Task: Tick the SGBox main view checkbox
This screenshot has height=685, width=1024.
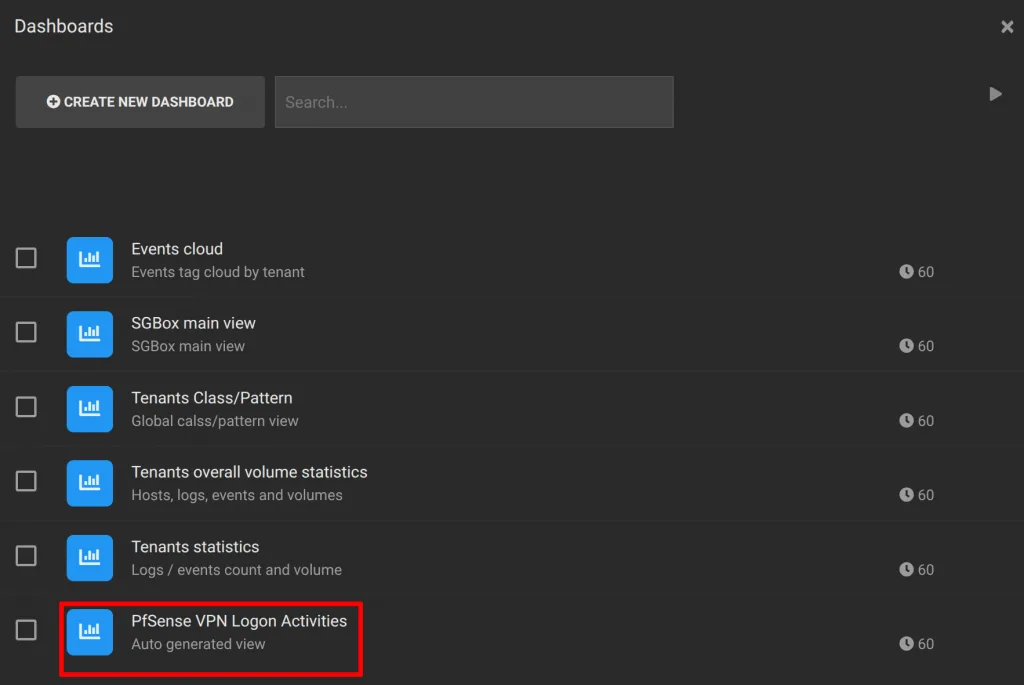Action: click(26, 332)
